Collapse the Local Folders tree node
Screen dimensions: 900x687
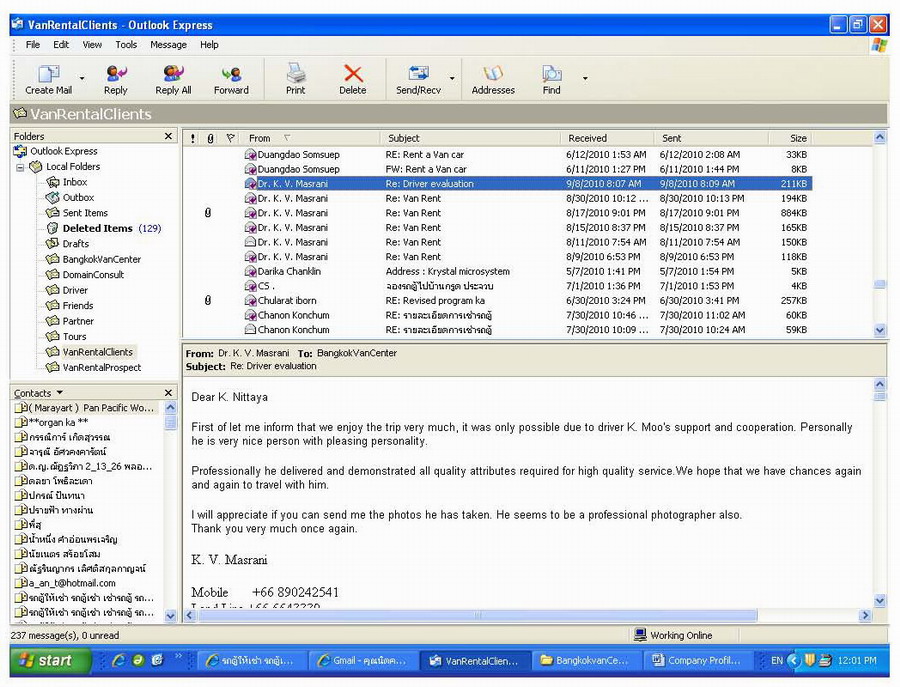[20, 167]
